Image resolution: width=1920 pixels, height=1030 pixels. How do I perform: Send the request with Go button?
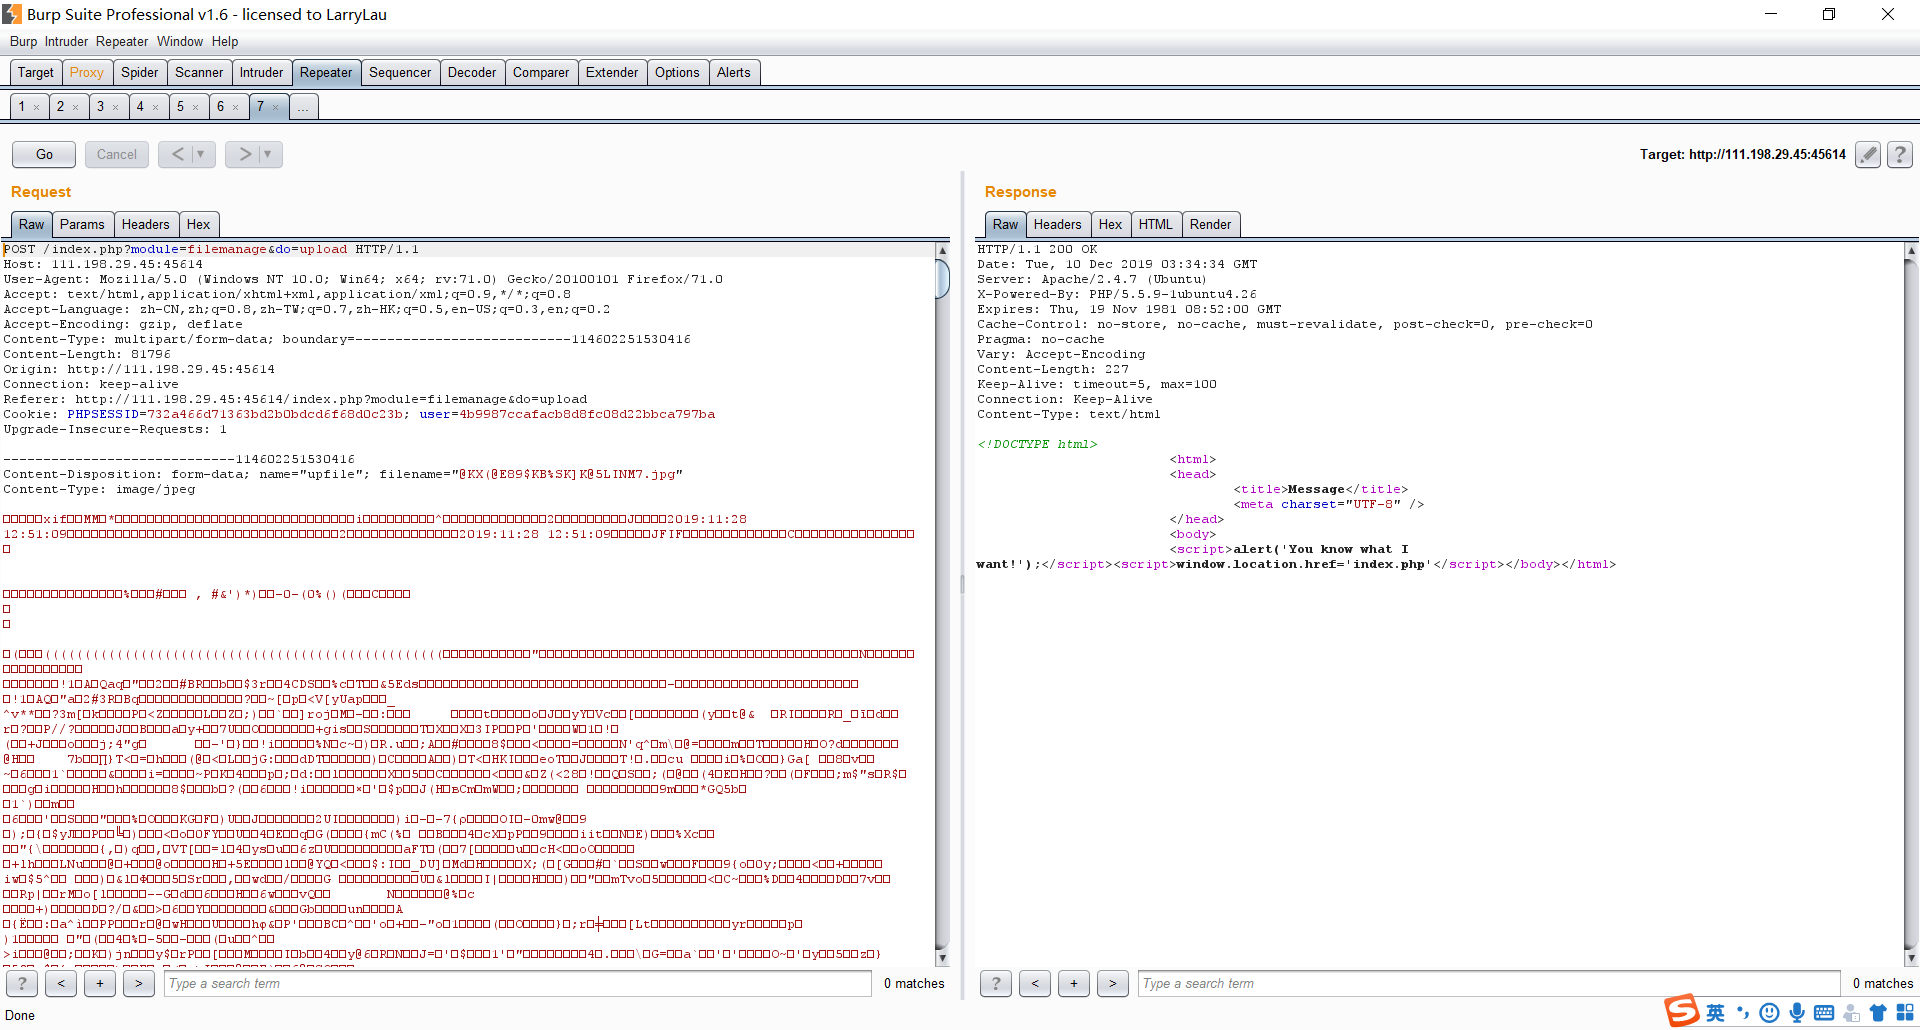click(x=44, y=154)
